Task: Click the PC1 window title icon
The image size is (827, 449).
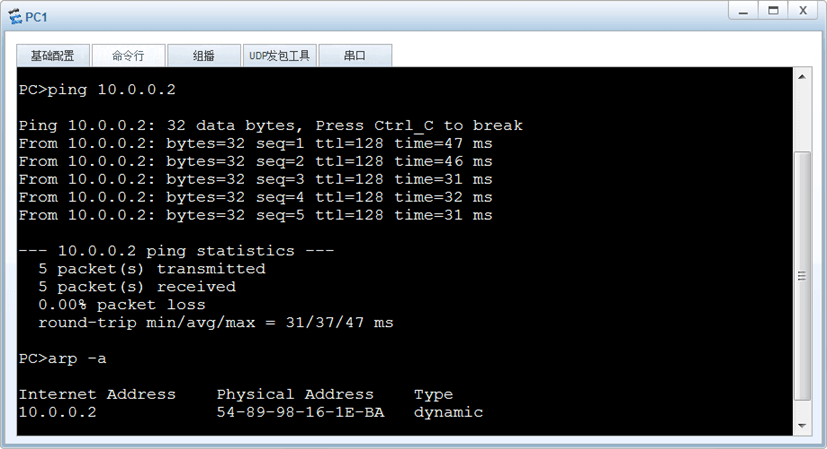Action: click(16, 17)
